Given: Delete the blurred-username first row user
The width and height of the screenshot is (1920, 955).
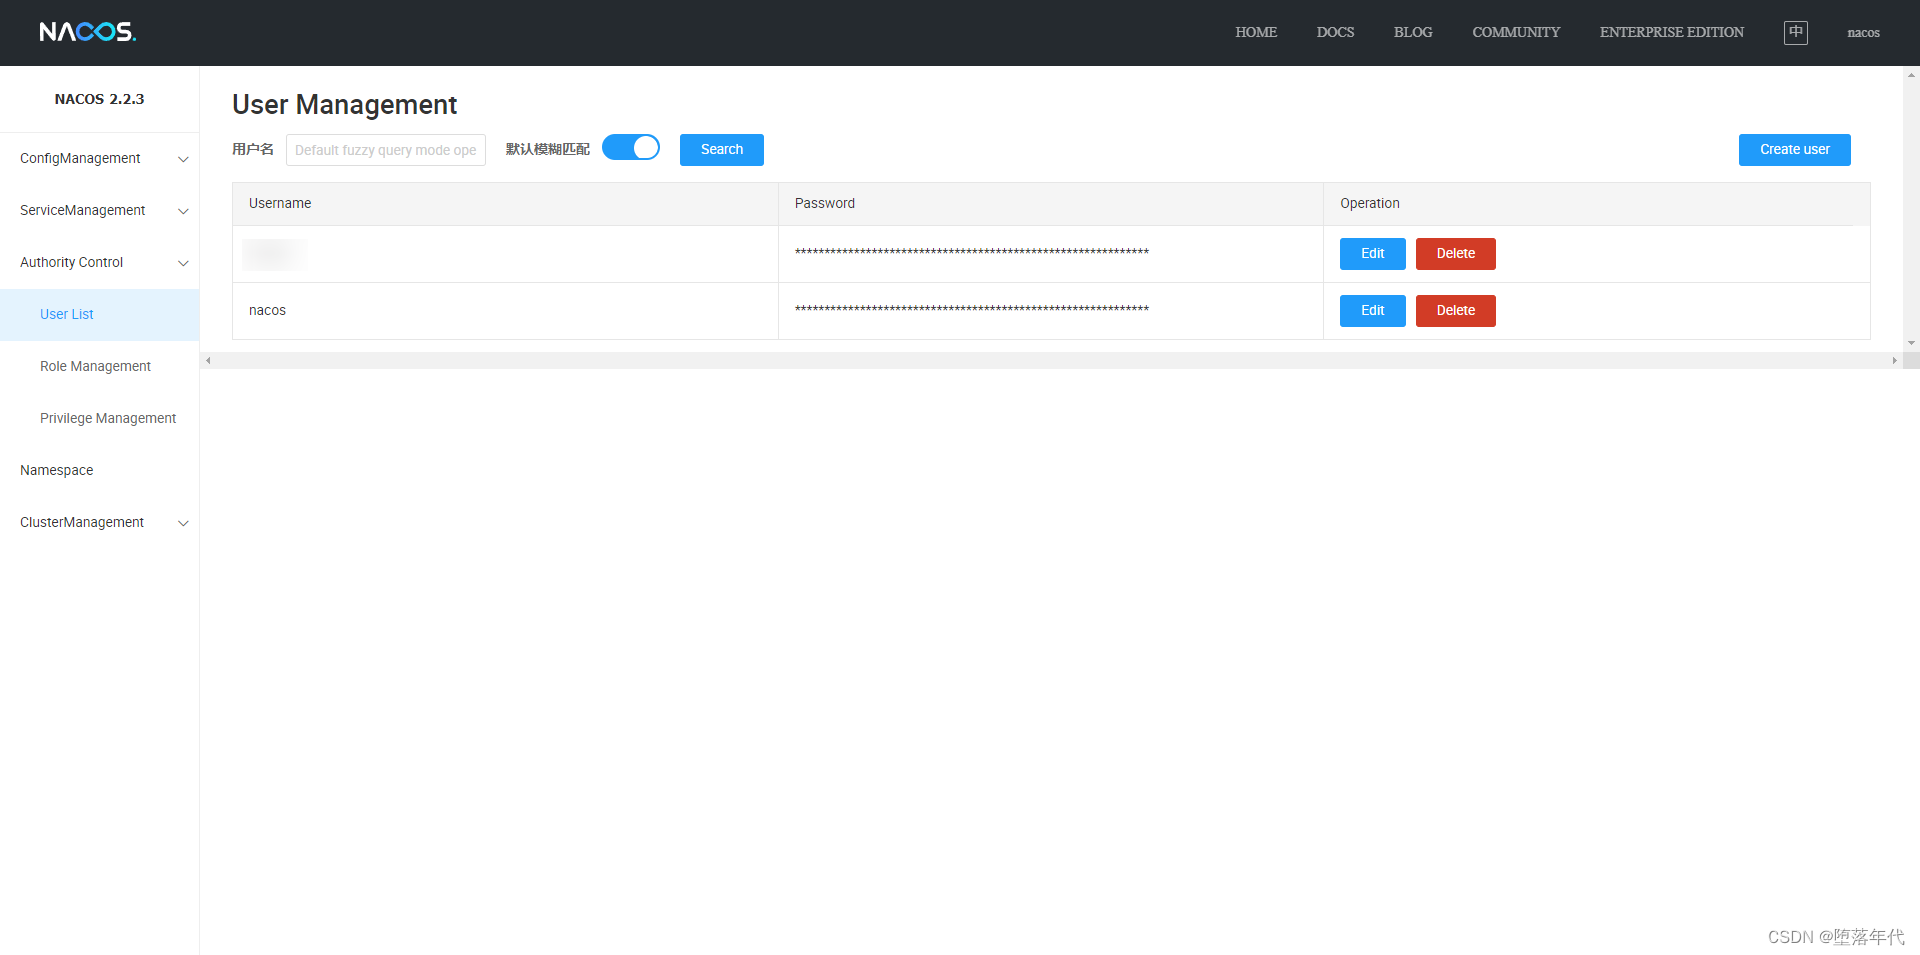Looking at the screenshot, I should 1456,254.
